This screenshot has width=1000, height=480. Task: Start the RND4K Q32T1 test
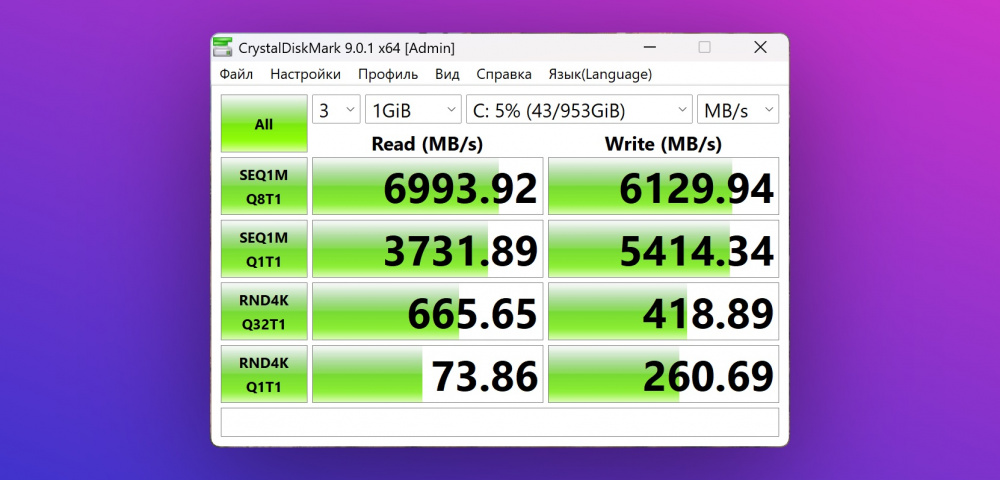tap(264, 311)
